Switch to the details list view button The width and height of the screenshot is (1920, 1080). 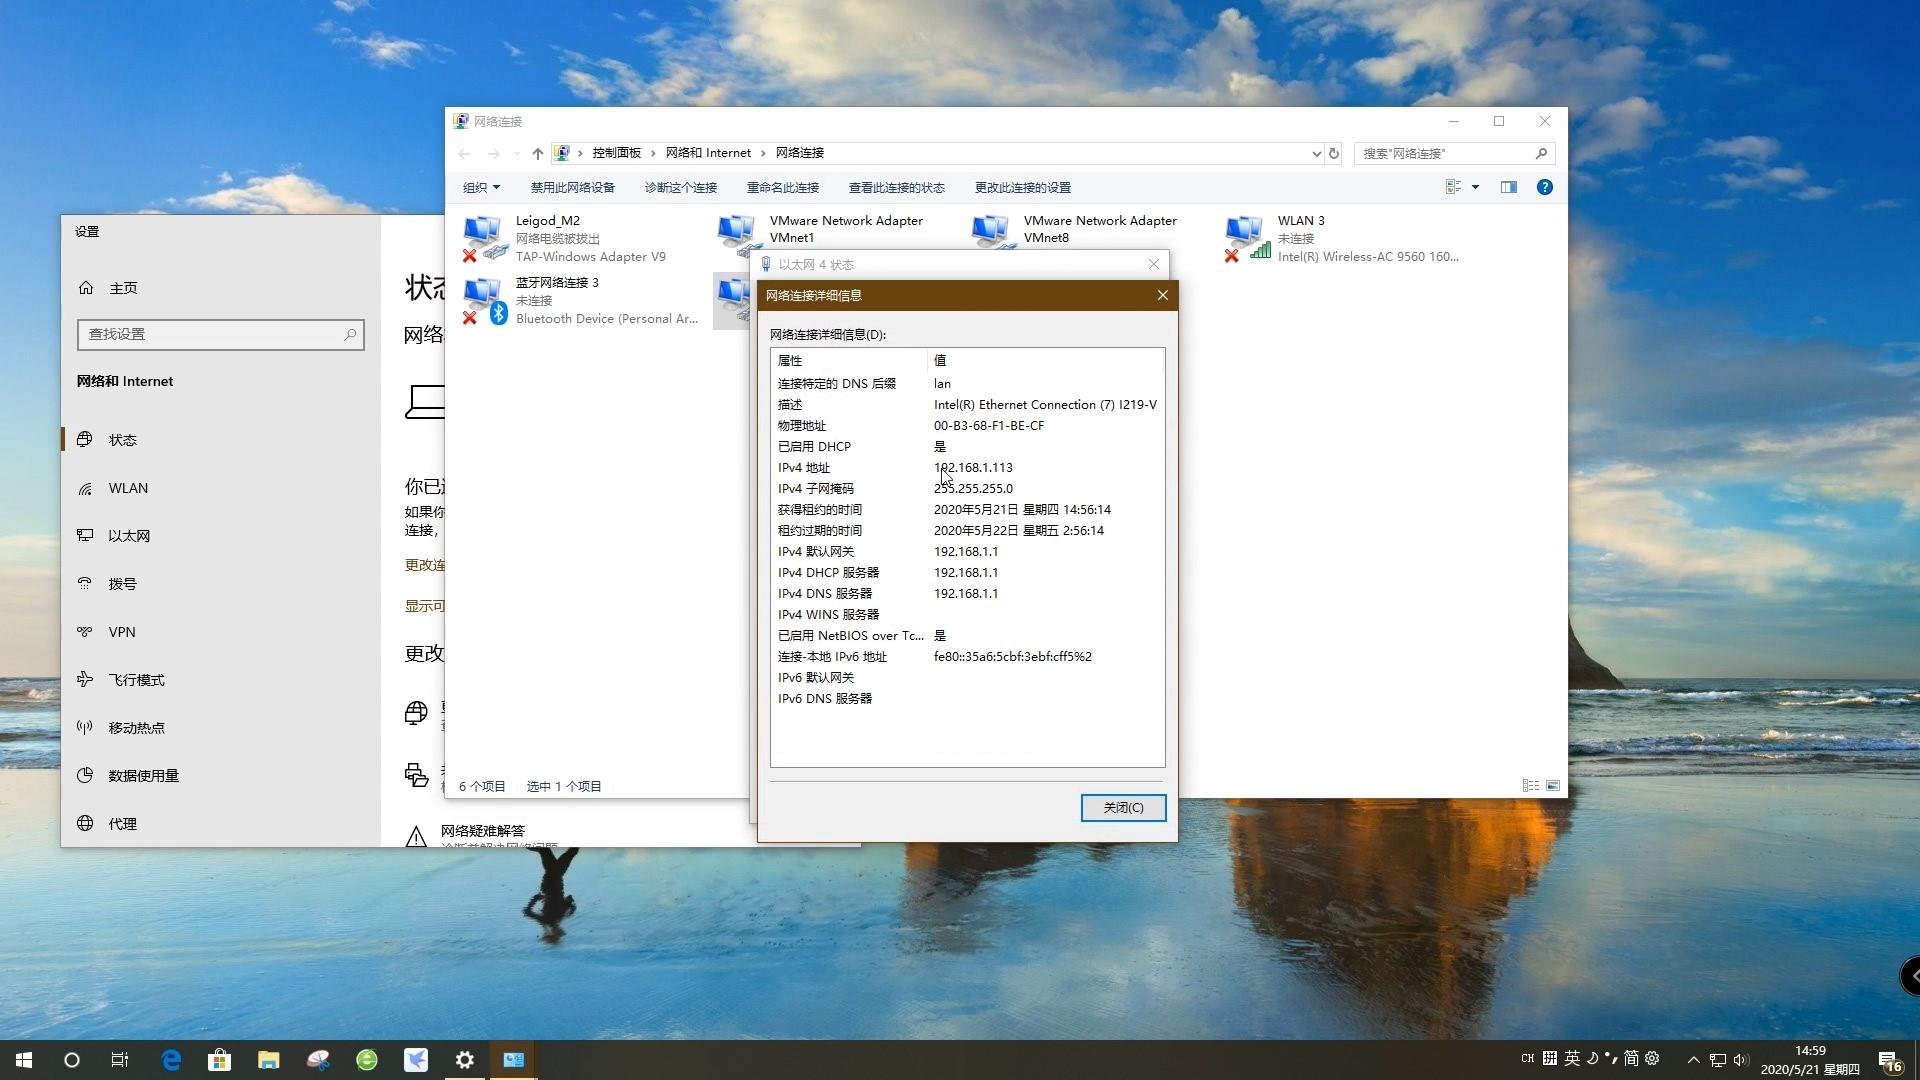coord(1530,786)
